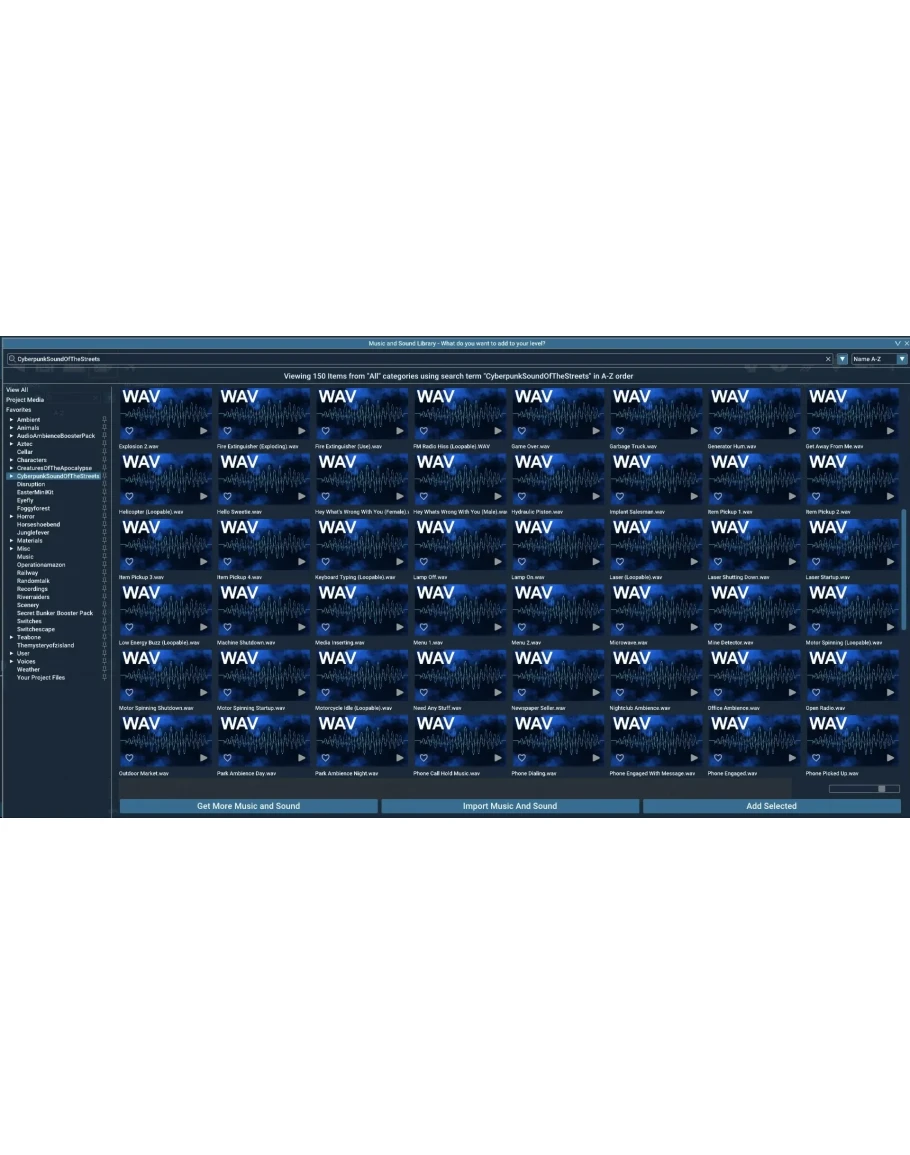This screenshot has height=1155, width=910.
Task: Open the filter dropdown beside search box
Action: [842, 359]
